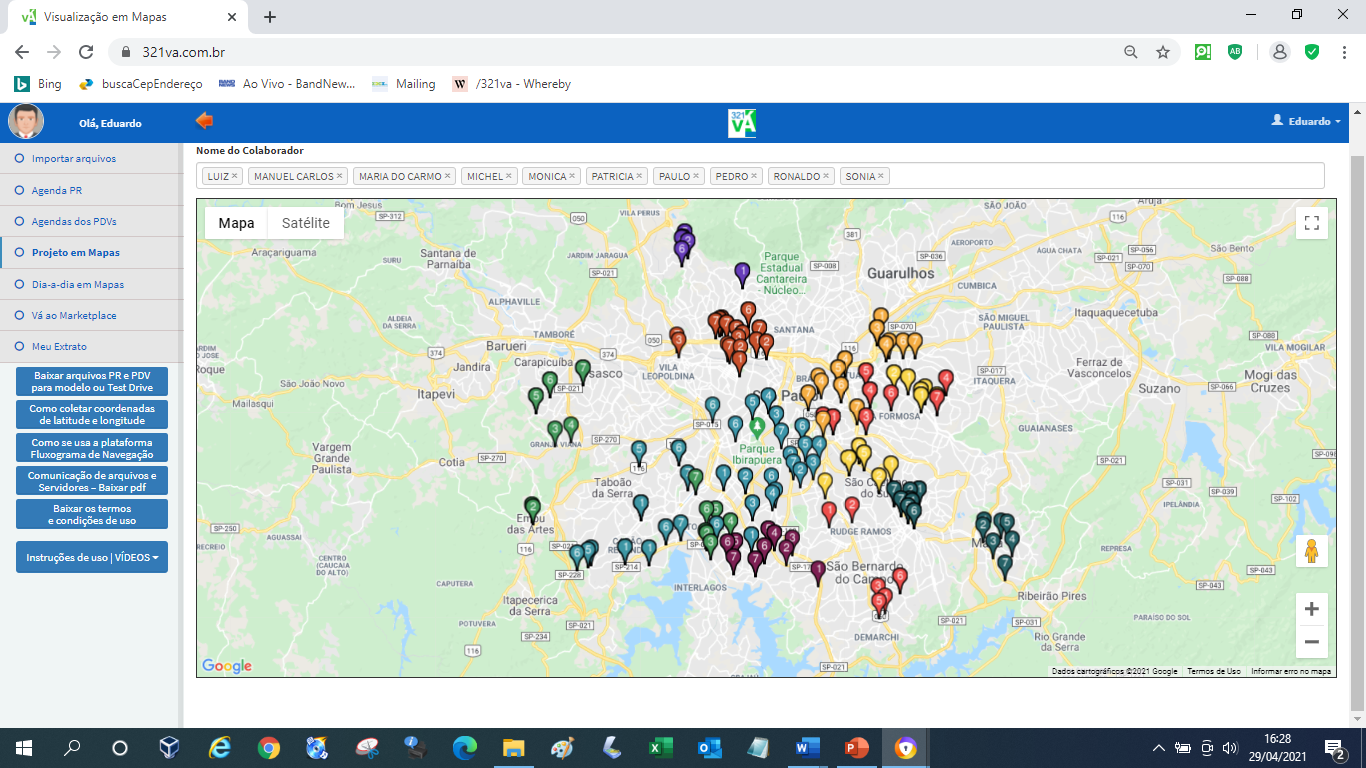The width and height of the screenshot is (1366, 768).
Task: Click the 321VA logo in header
Action: tap(742, 122)
